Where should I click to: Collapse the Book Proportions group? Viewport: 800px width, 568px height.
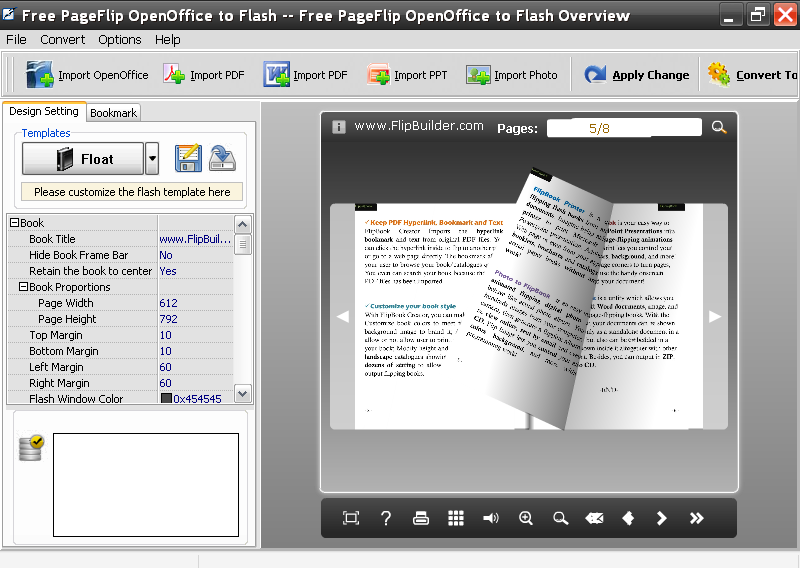point(23,287)
